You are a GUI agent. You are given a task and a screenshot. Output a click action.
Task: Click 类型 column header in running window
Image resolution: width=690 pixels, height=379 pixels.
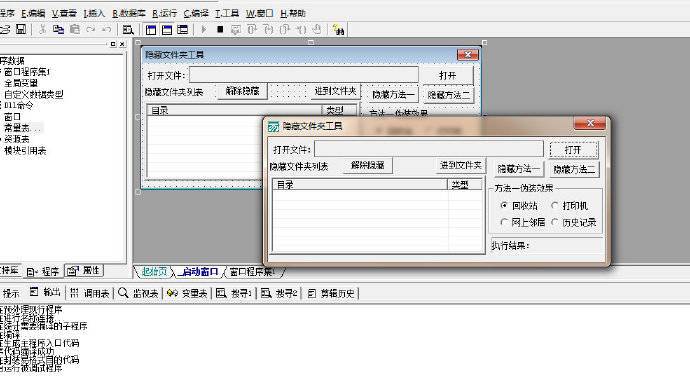coord(465,185)
